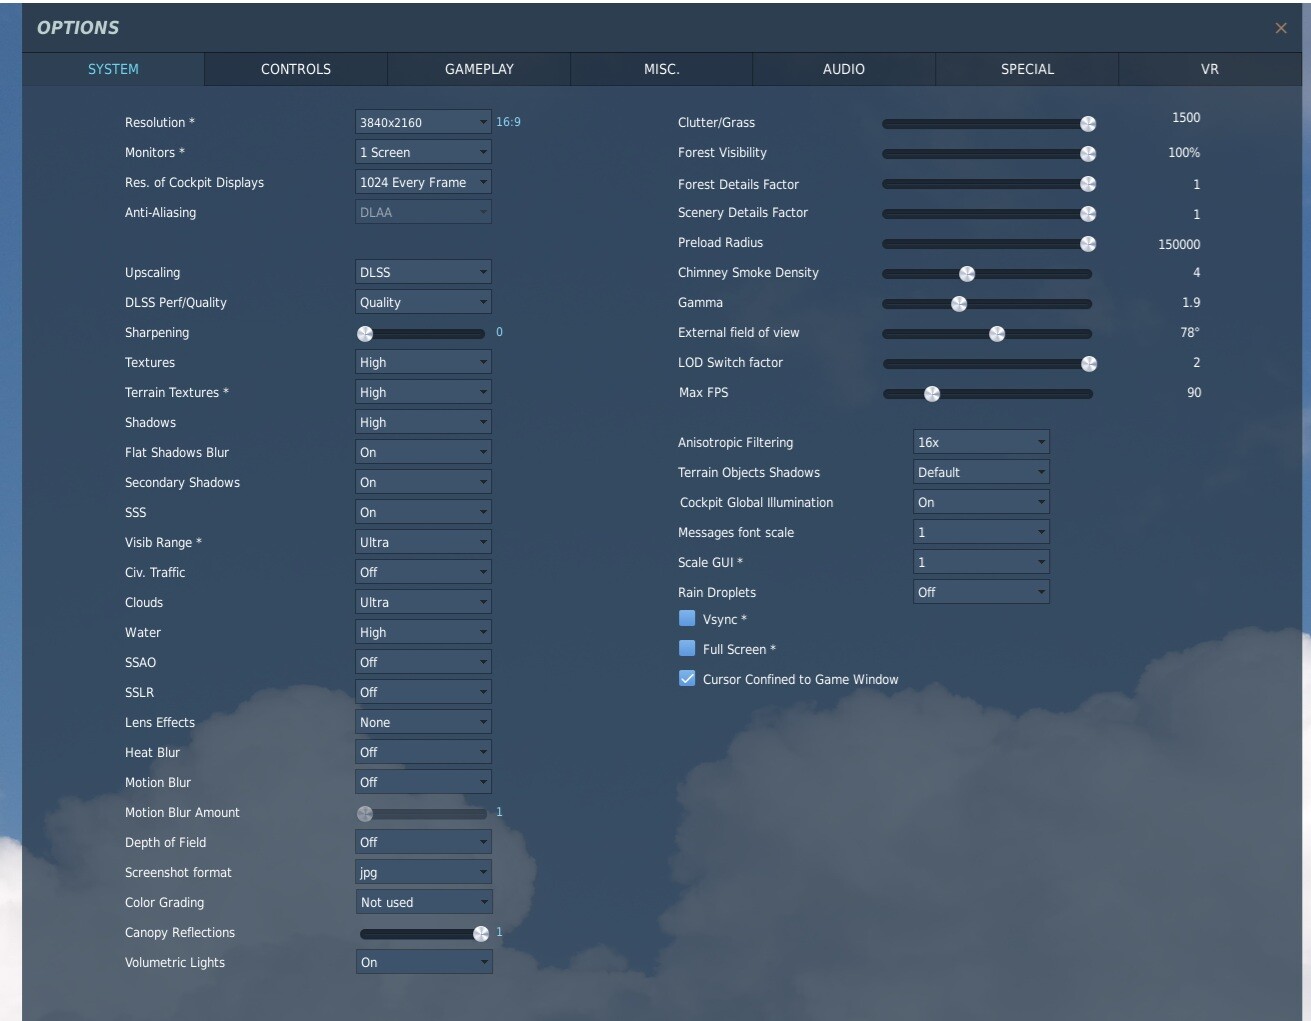Open the Visib Range dropdown

423,542
